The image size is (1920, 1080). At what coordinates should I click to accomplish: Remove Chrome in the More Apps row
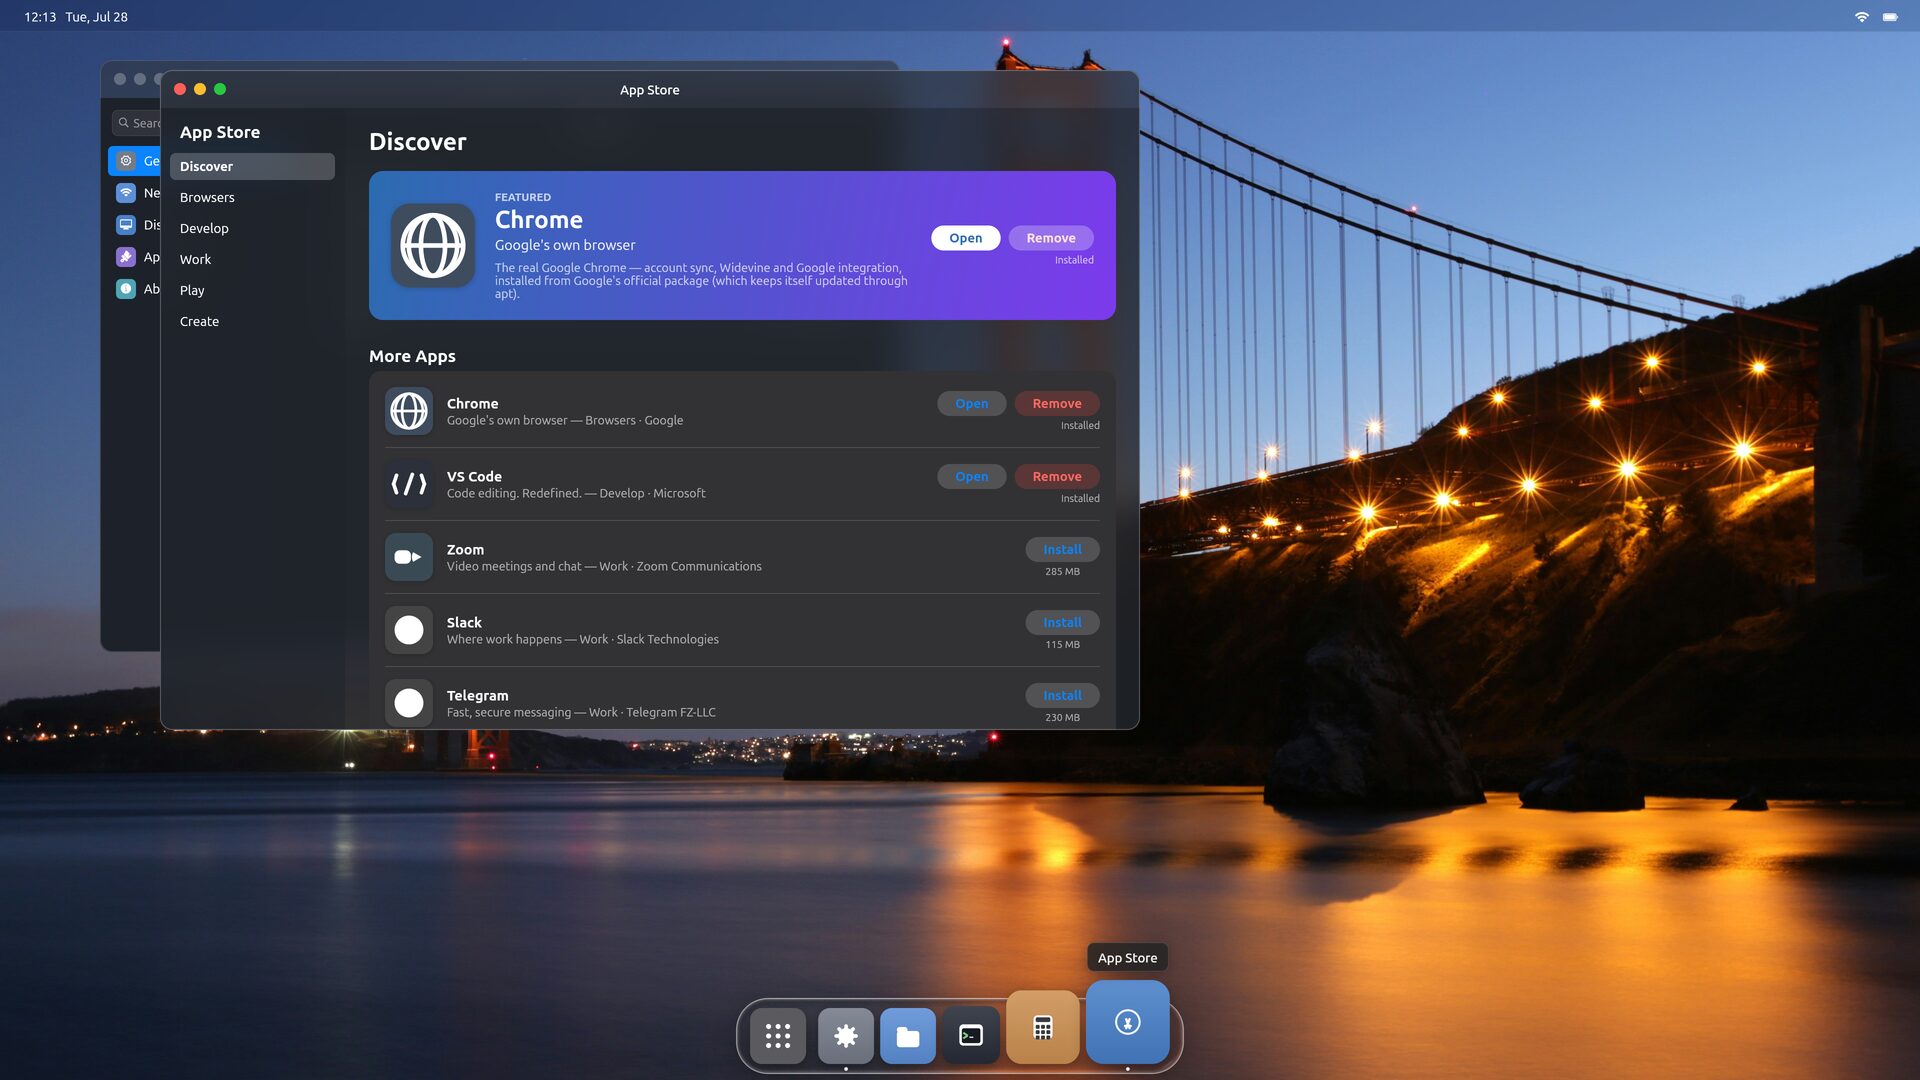click(1057, 403)
